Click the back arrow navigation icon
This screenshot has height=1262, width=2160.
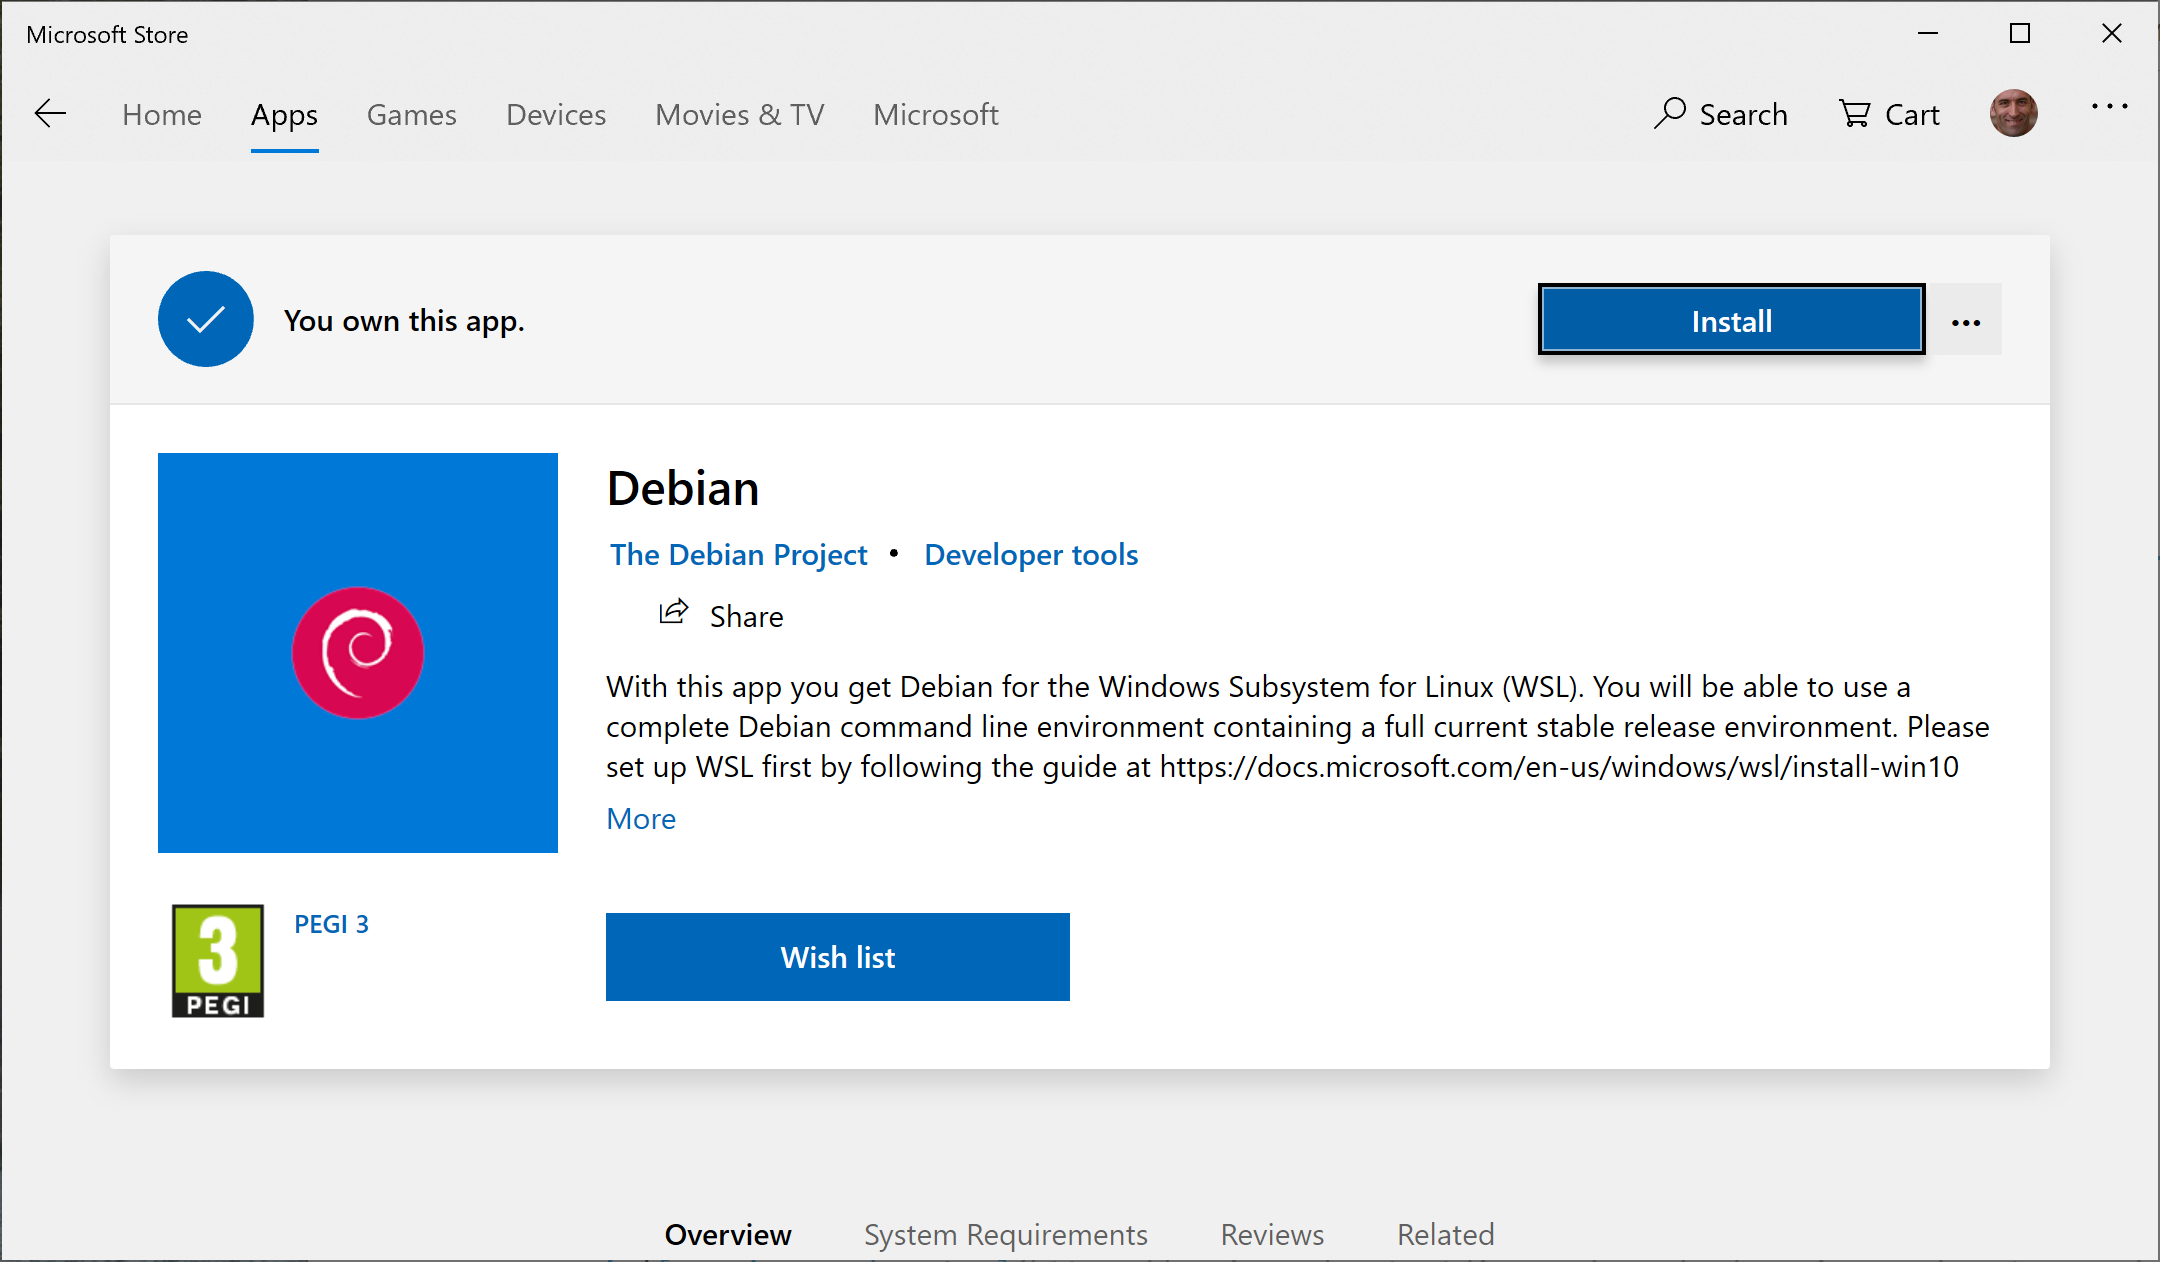coord(50,114)
